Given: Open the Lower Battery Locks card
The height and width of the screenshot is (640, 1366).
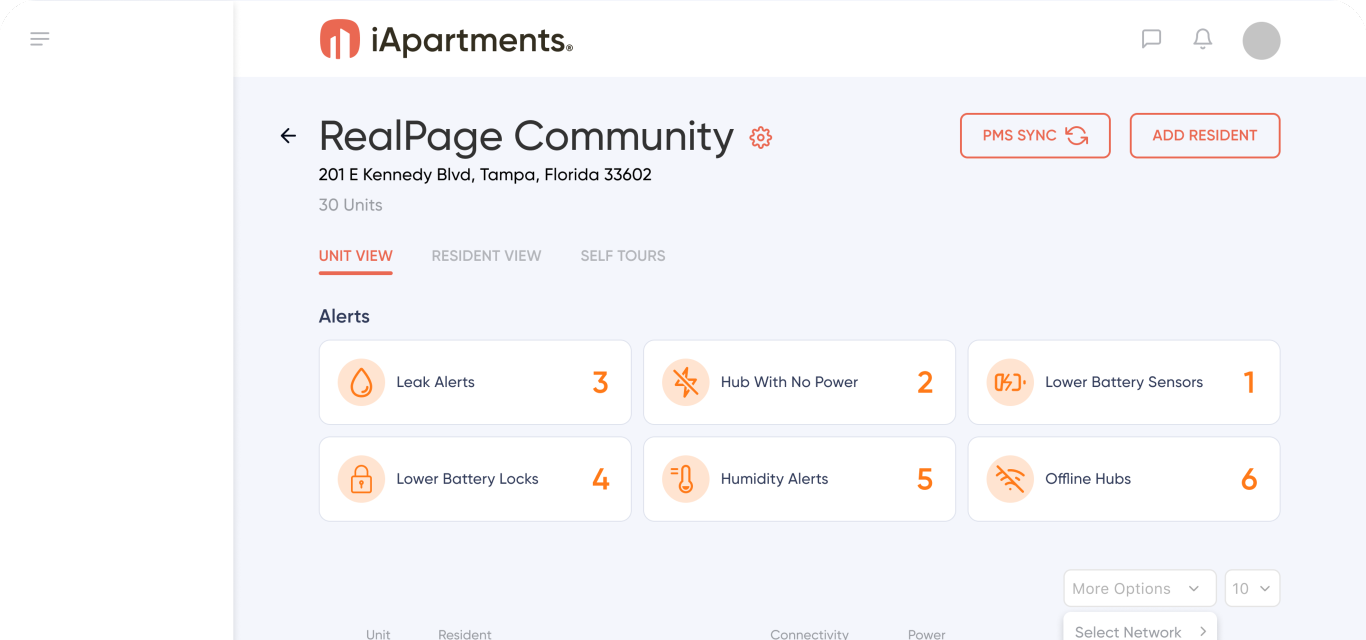Looking at the screenshot, I should pyautogui.click(x=475, y=479).
